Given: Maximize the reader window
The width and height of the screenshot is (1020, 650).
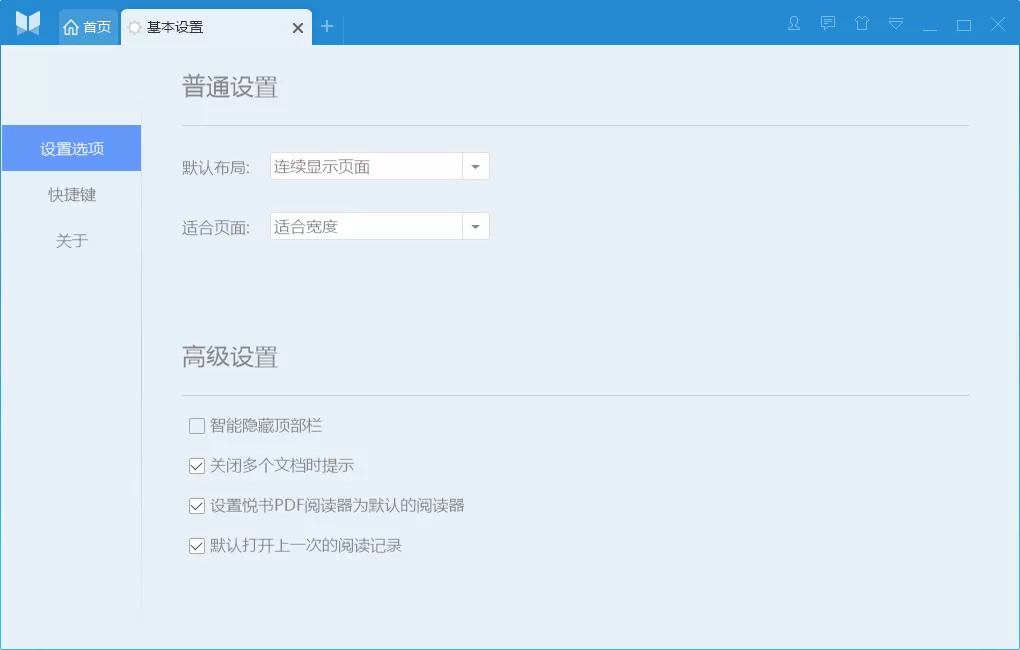Looking at the screenshot, I should click(x=964, y=25).
